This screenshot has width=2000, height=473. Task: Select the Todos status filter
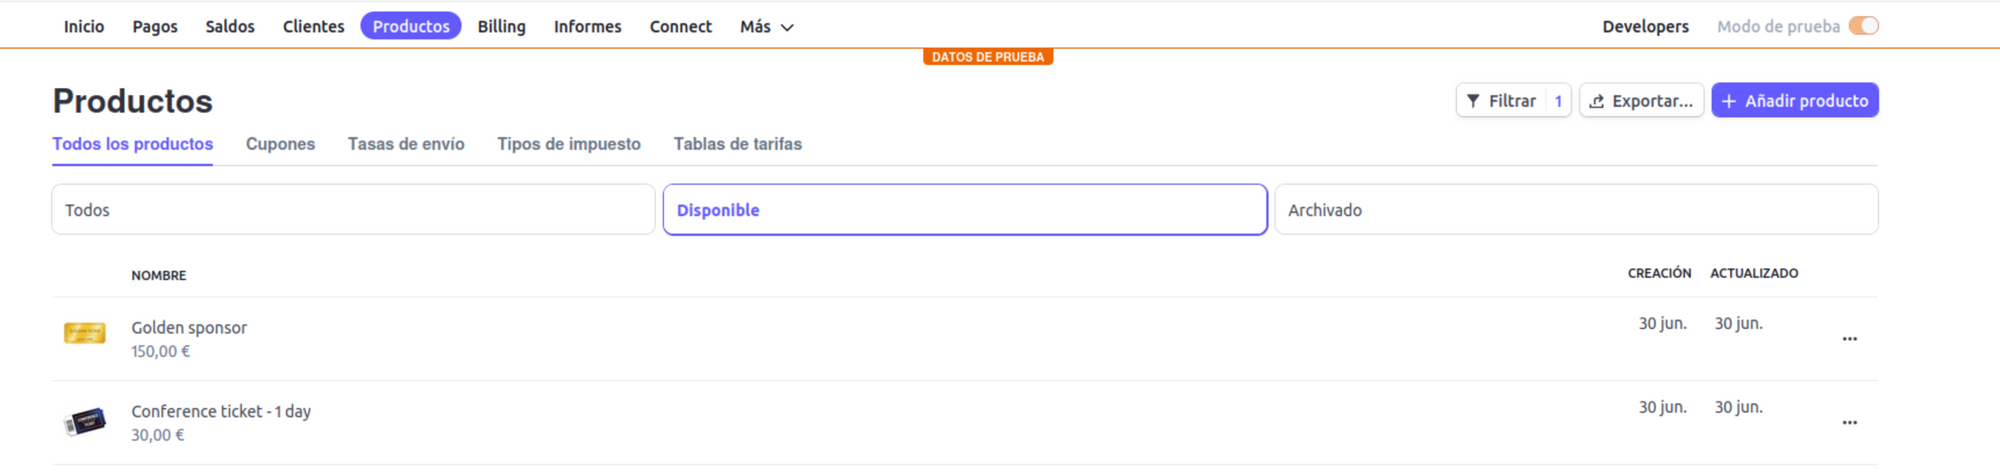tap(353, 209)
